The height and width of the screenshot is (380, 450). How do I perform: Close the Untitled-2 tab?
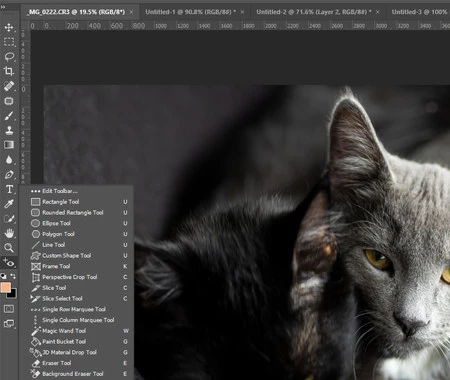[x=378, y=12]
